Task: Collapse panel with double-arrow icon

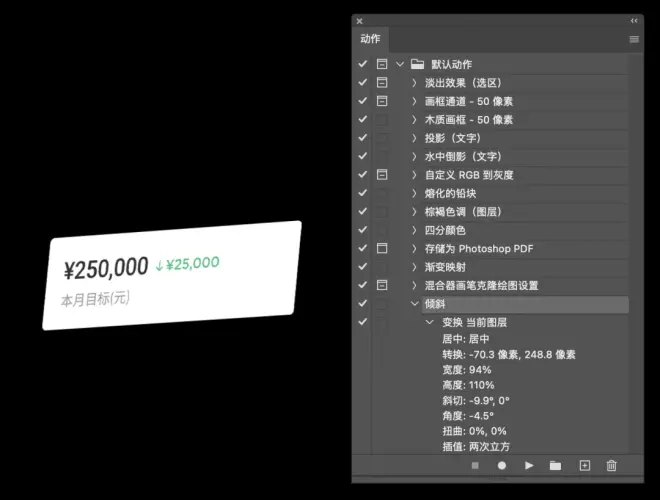Action: [634, 21]
